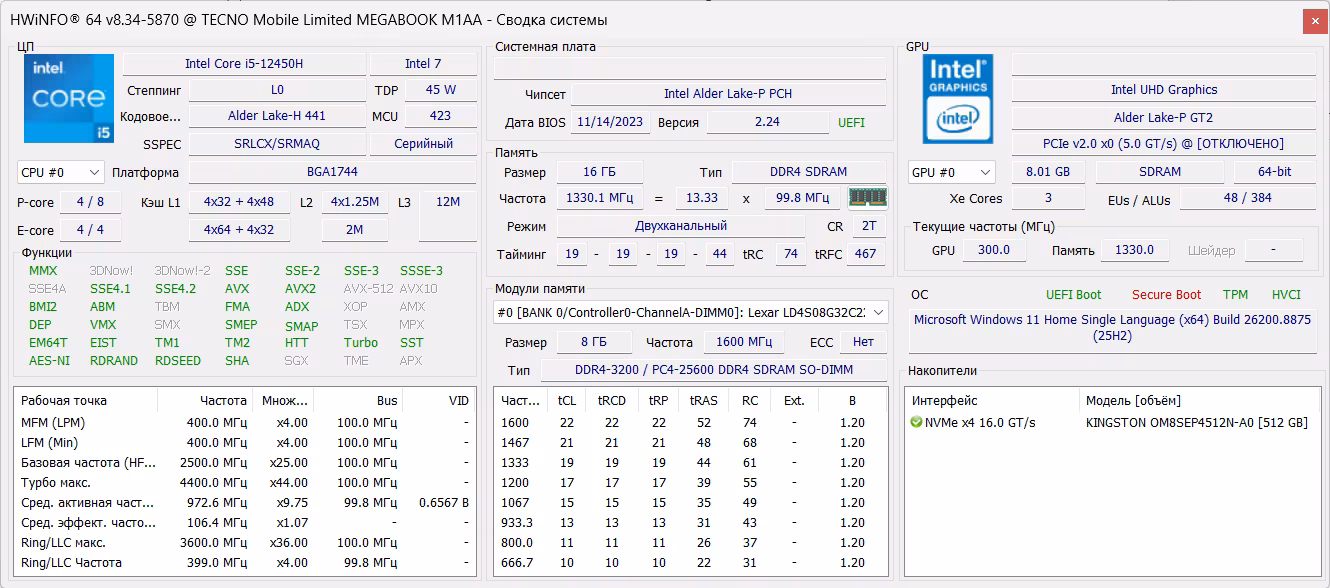The image size is (1330, 588).
Task: Click the L2 cache value 4x1.25M
Action: point(355,202)
